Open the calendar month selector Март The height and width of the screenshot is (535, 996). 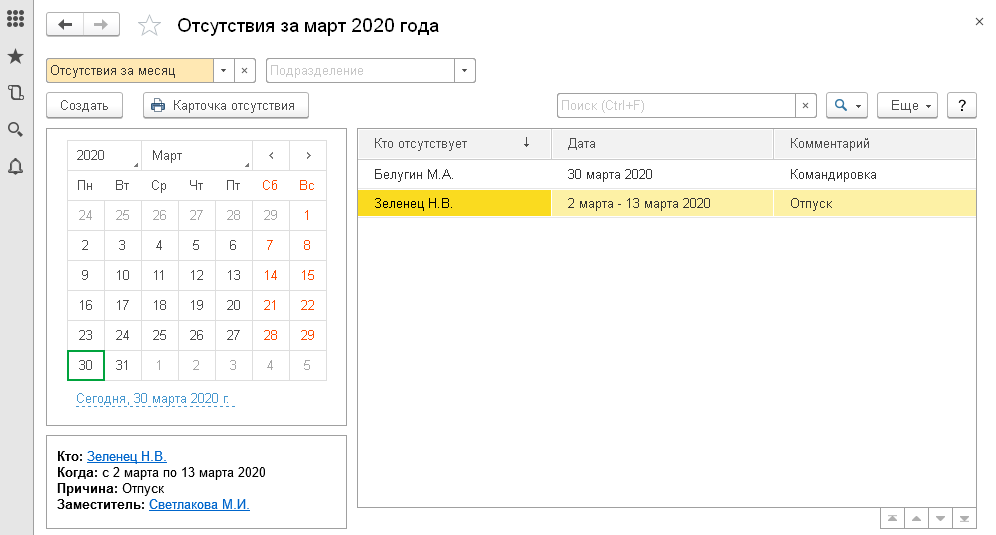tap(197, 156)
